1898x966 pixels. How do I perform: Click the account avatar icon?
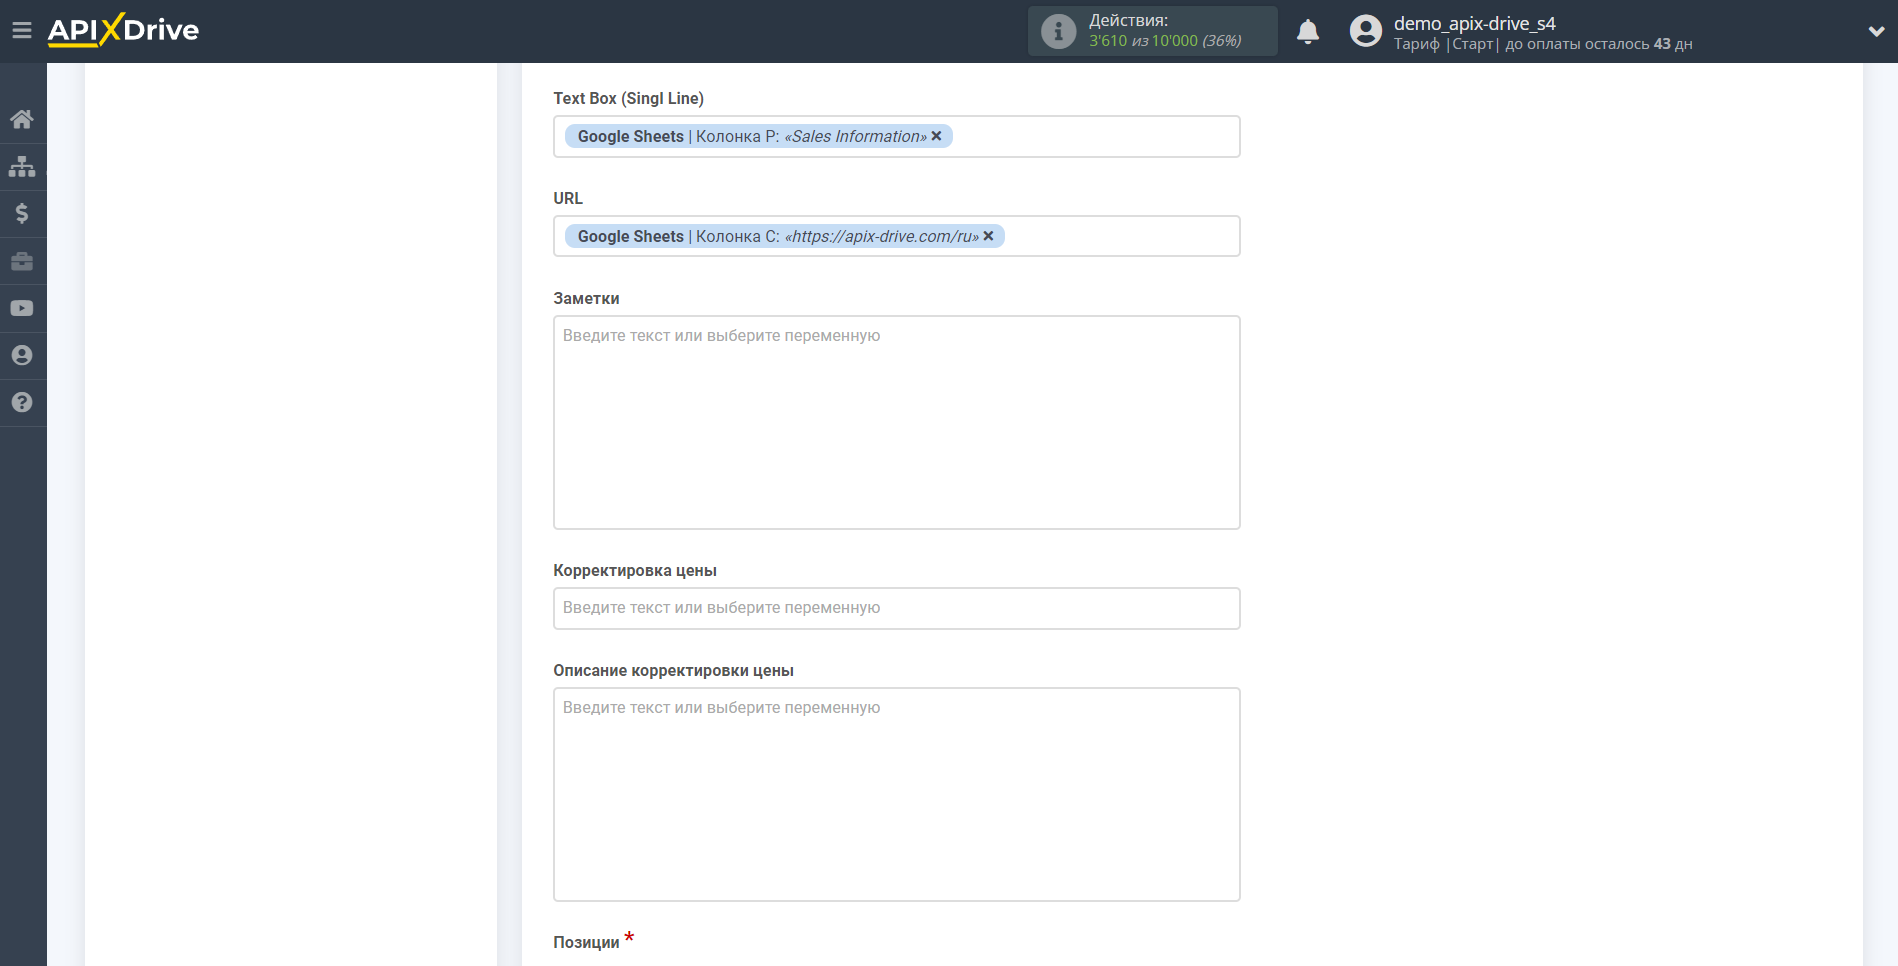tap(1365, 31)
